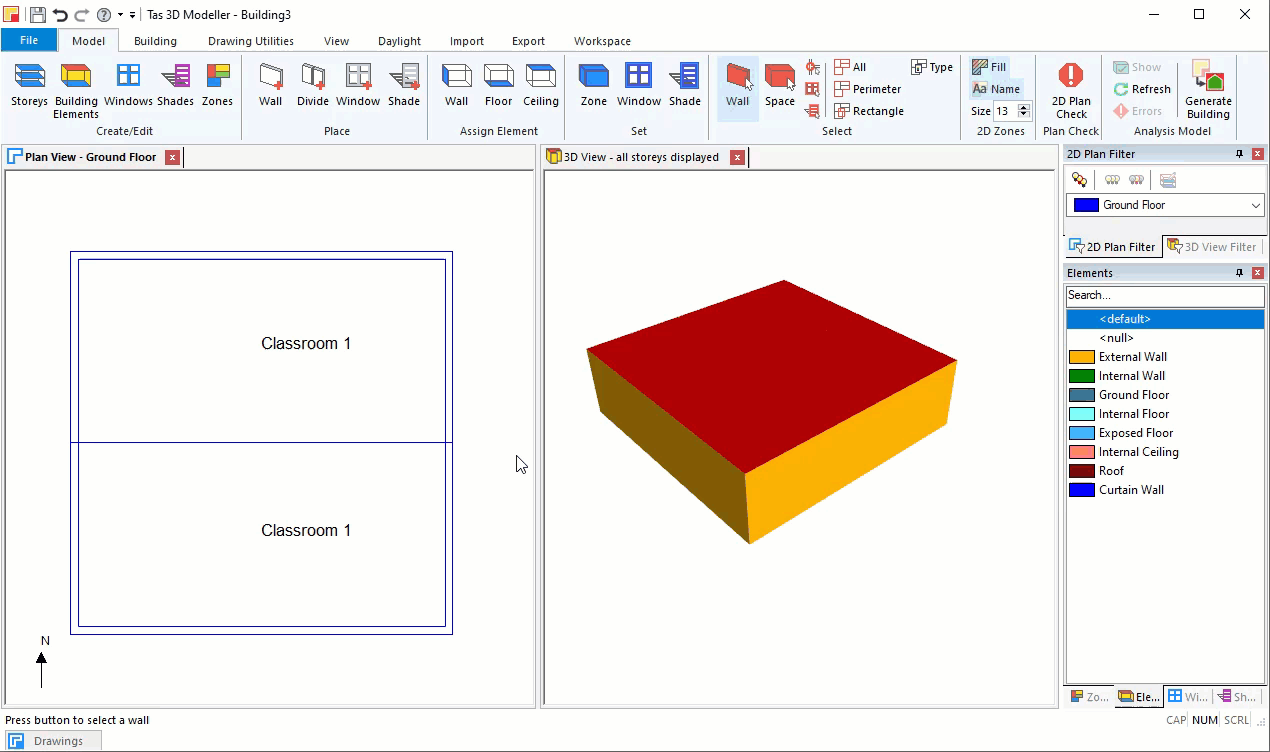Select Ground Floor in Elements list

(1165, 395)
